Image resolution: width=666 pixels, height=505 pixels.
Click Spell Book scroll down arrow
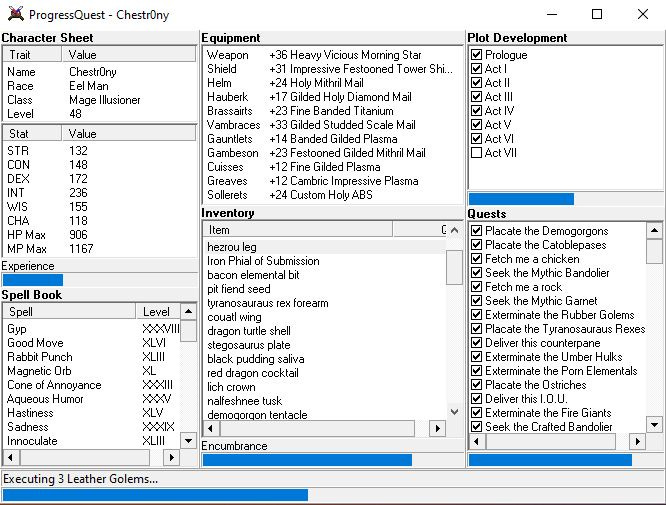189,441
